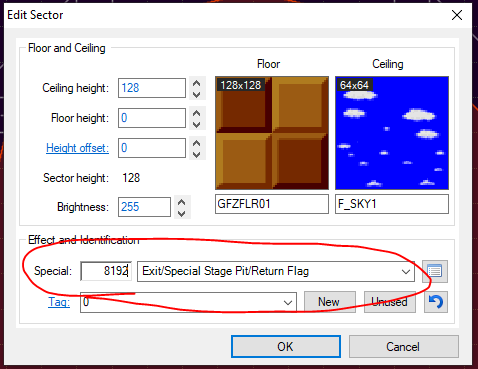Decrease floor height with down arrow

click(197, 124)
